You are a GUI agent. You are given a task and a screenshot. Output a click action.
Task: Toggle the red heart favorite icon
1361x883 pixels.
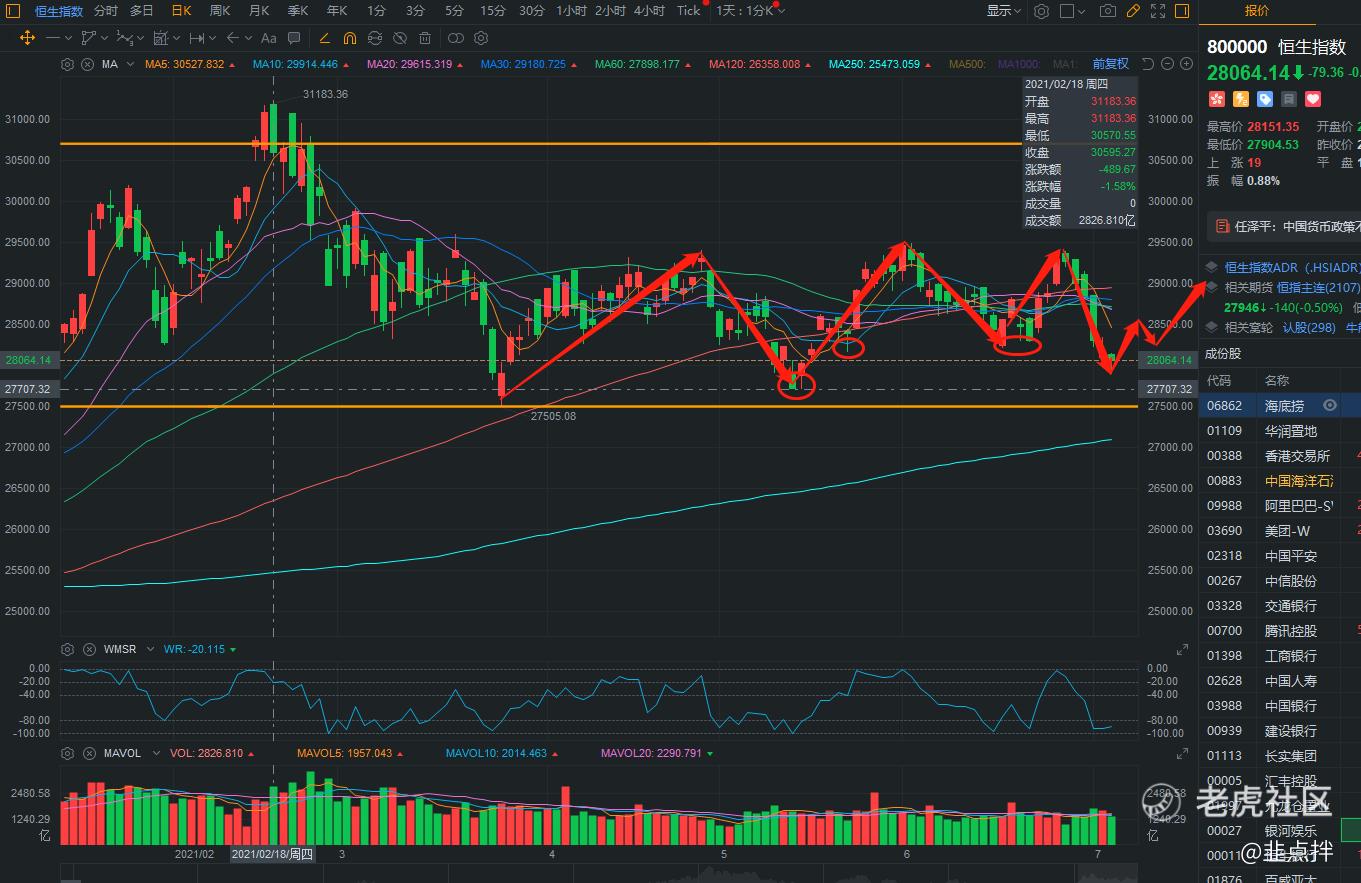[1314, 99]
